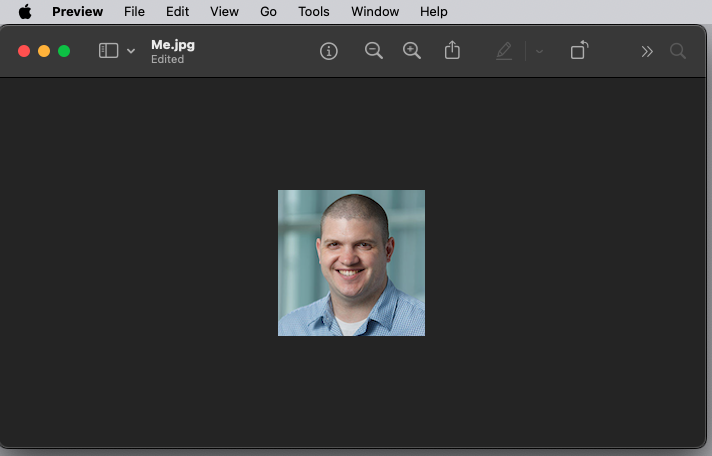Enter full screen with green button
712x456 pixels.
tap(64, 51)
